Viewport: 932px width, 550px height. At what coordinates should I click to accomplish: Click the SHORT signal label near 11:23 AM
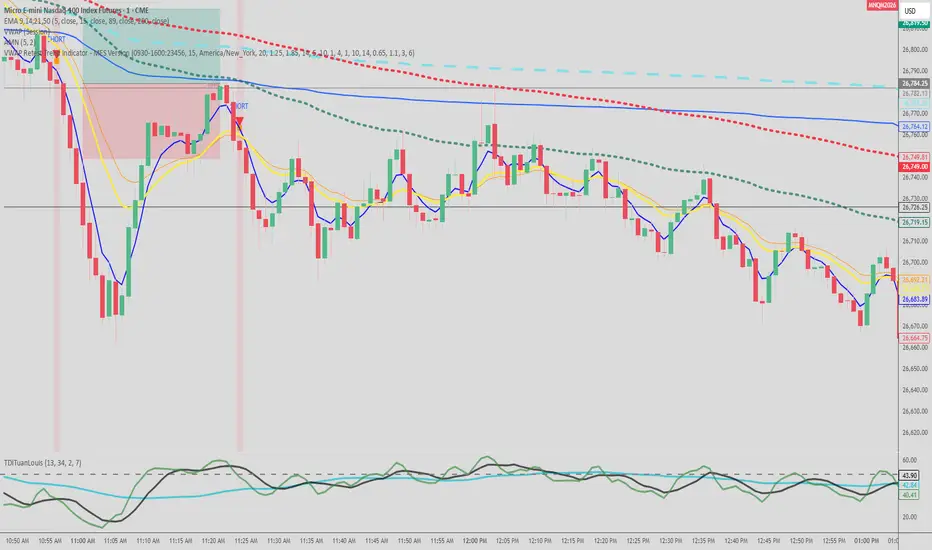click(x=241, y=106)
